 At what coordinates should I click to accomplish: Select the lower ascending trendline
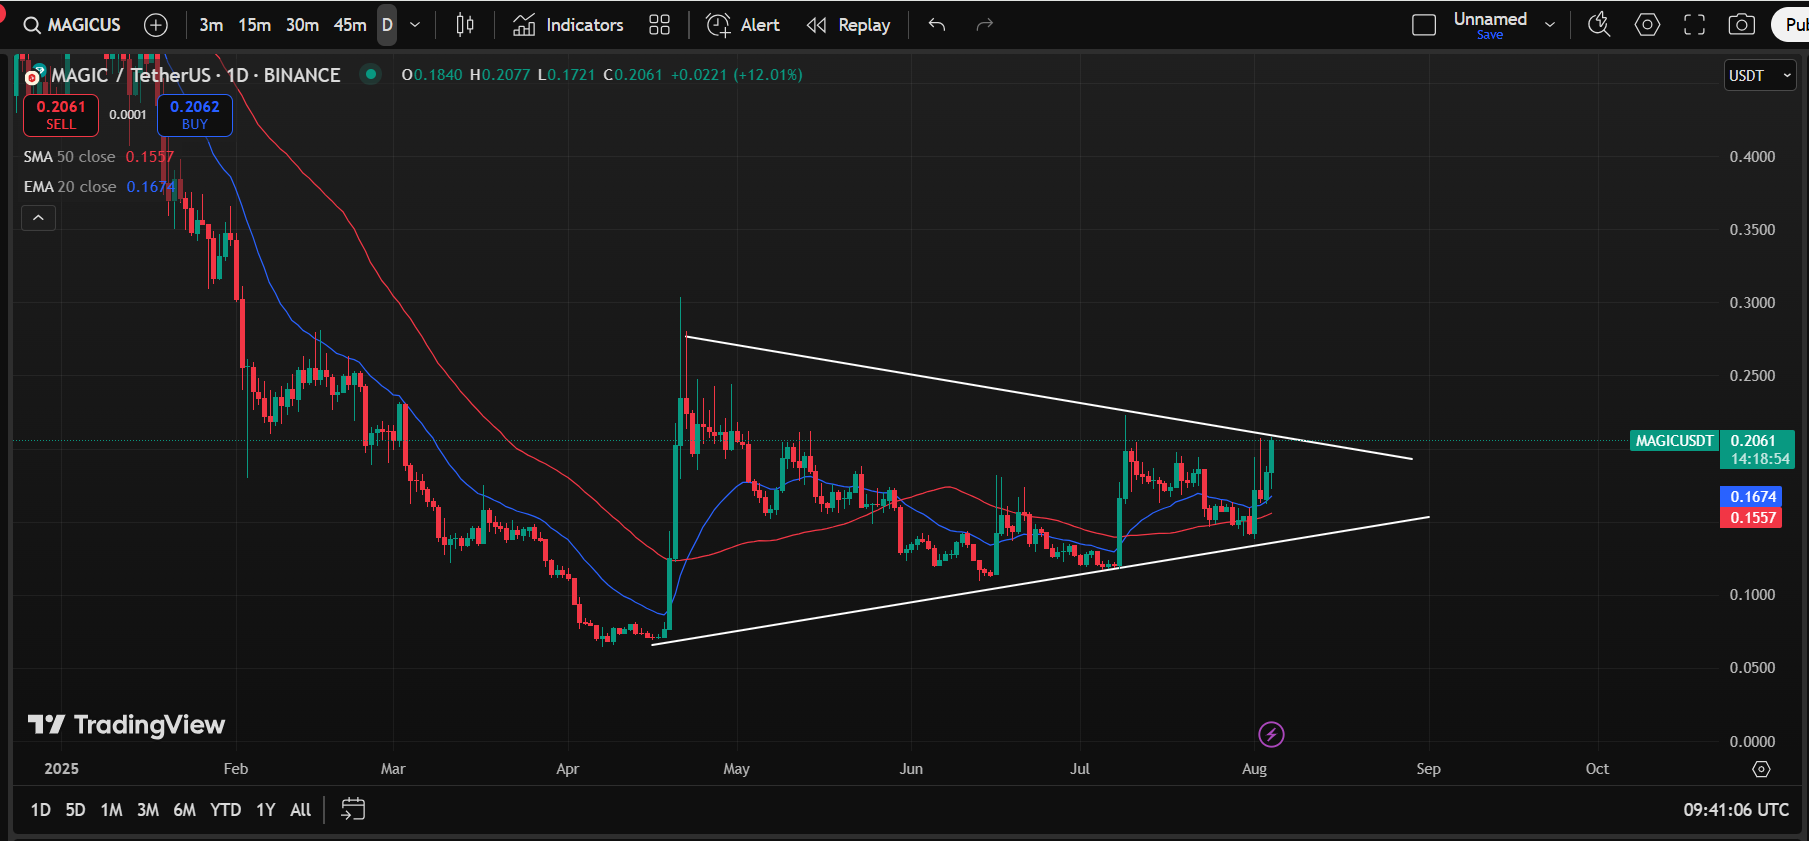coord(1040,581)
